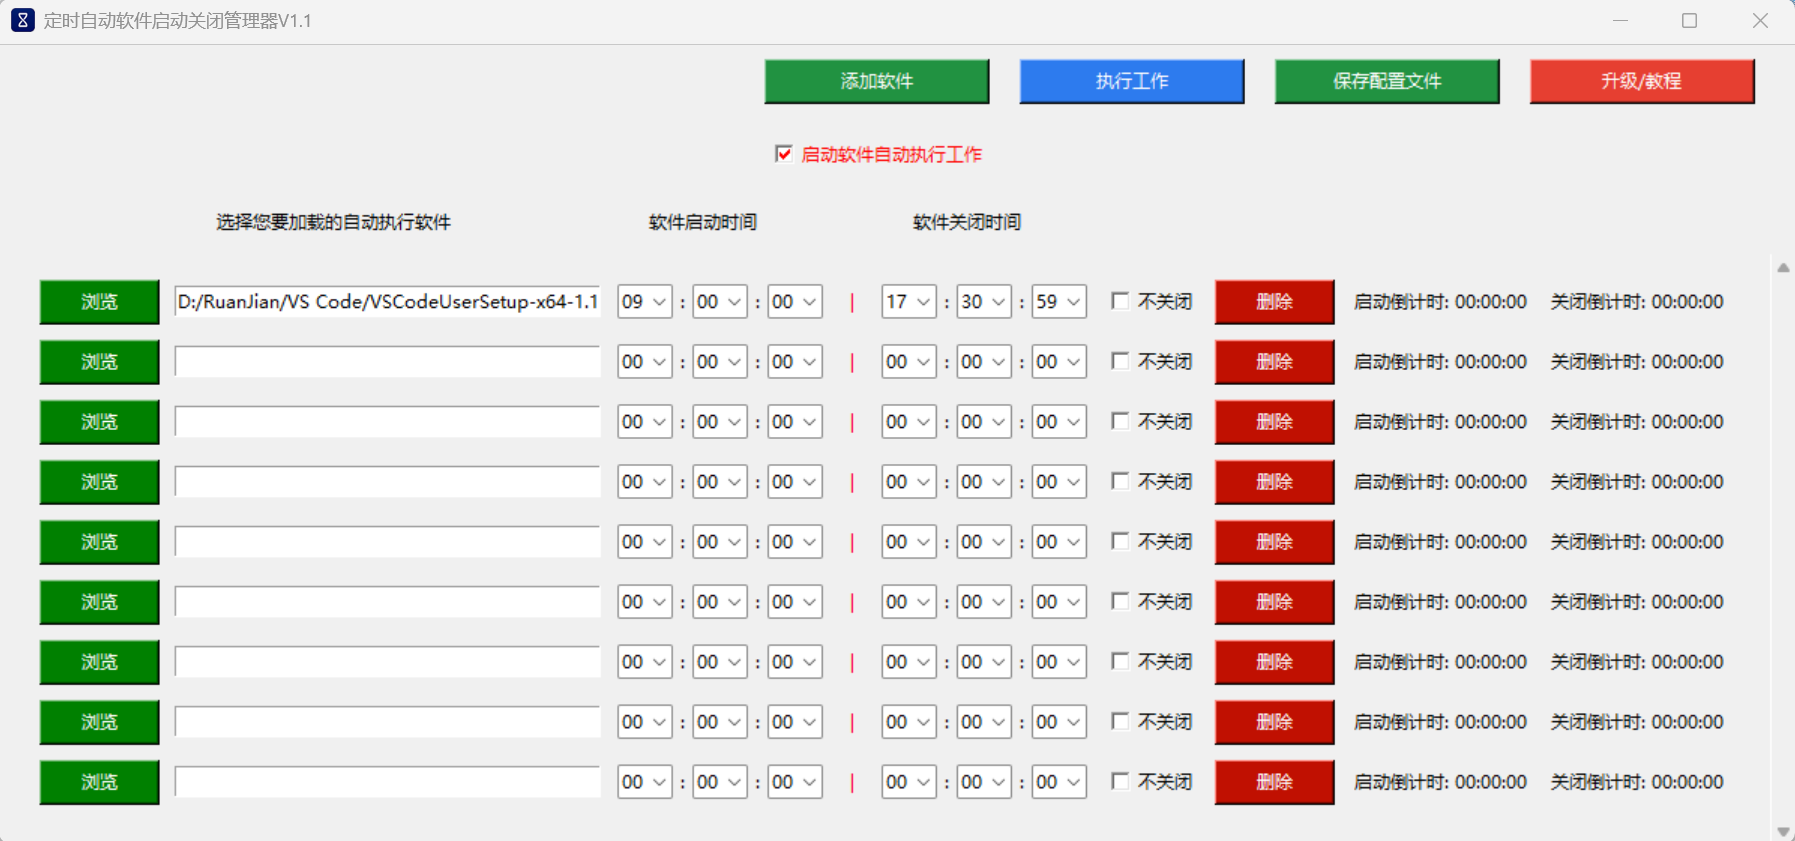1795x841 pixels.
Task: Click 浏览 button in the second row
Action: [x=99, y=362]
